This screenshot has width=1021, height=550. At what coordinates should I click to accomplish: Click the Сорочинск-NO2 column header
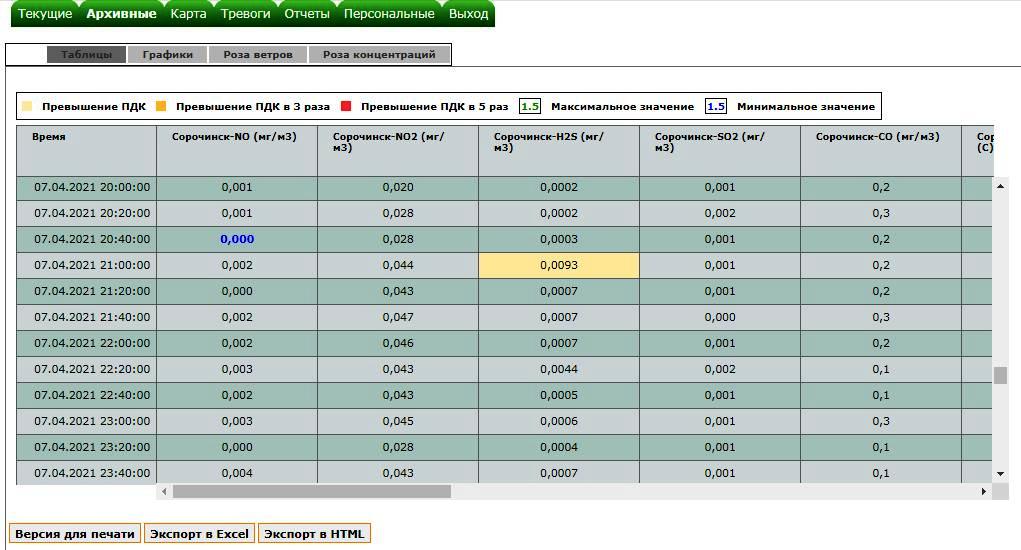click(x=397, y=142)
